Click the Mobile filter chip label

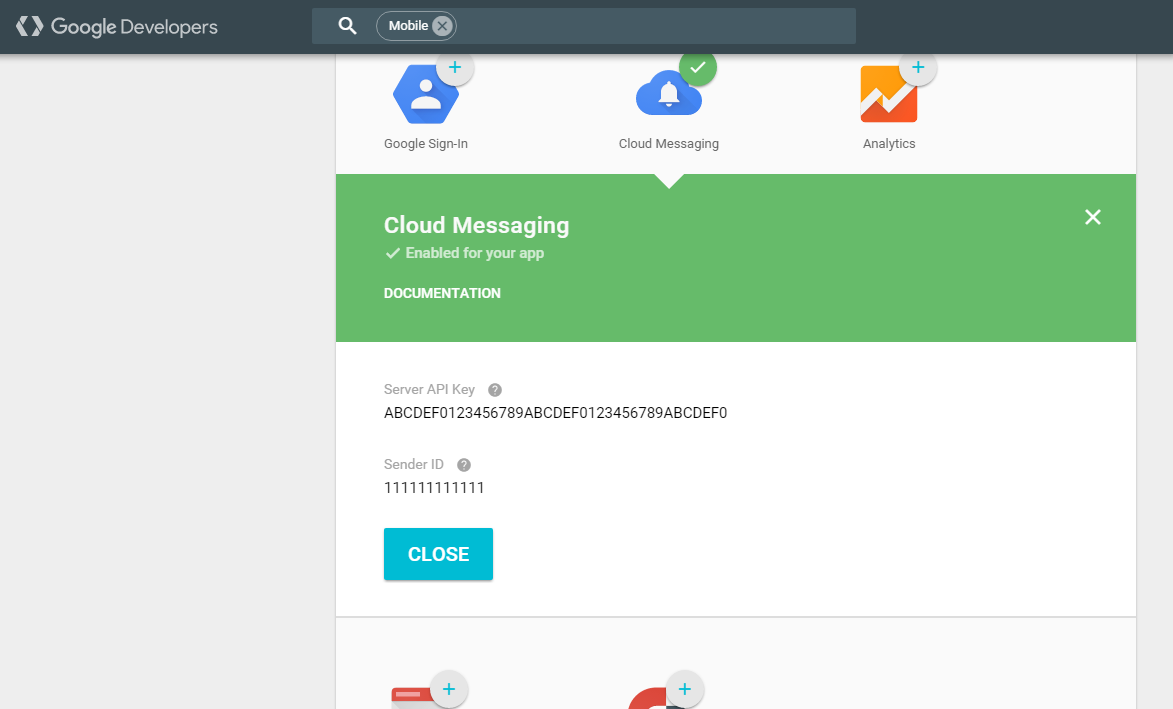(408, 26)
